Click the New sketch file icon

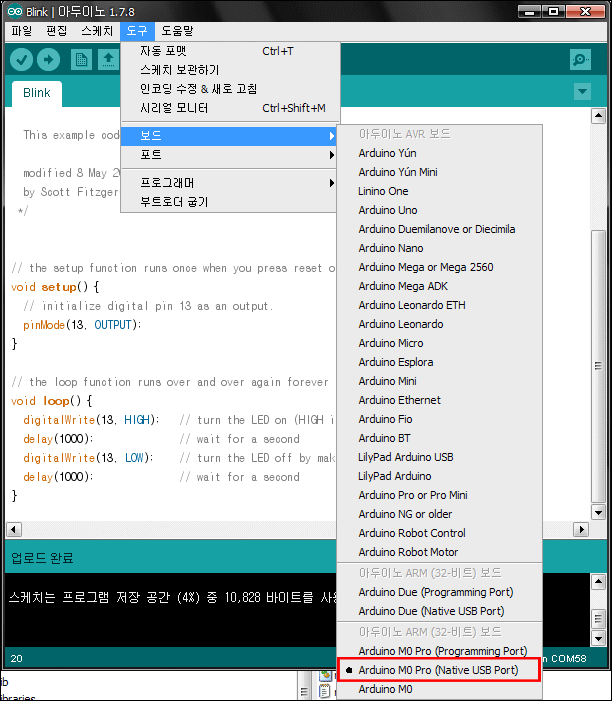coord(81,59)
